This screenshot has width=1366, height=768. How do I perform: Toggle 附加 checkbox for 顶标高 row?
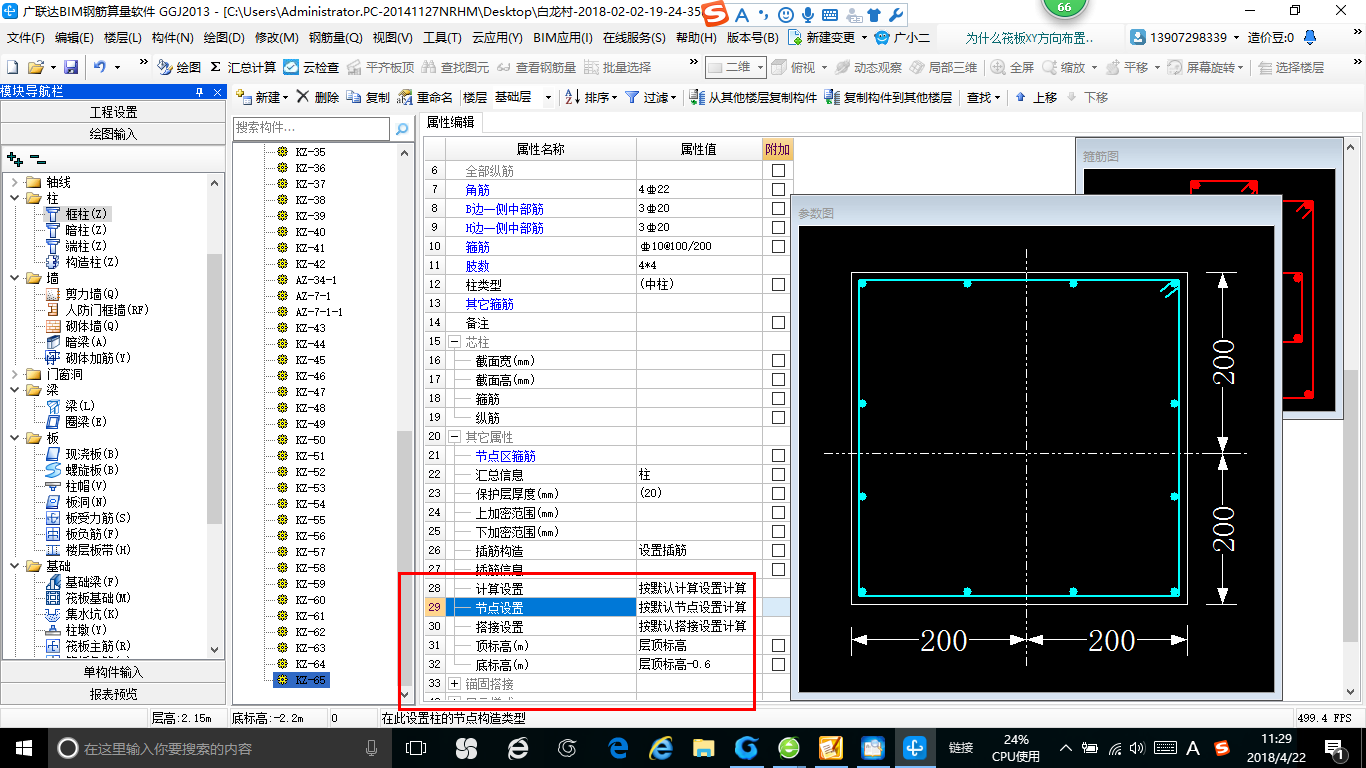(x=778, y=645)
